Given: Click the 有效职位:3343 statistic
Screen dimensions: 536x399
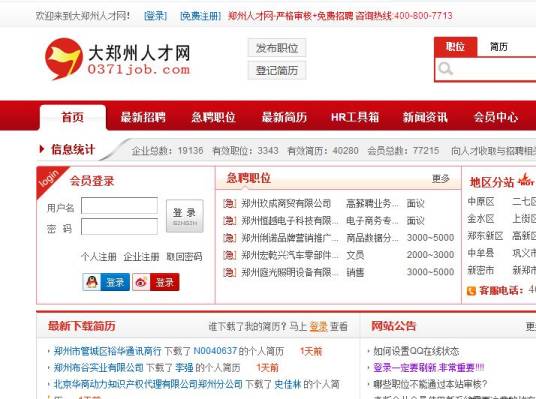Looking at the screenshot, I should (245, 150).
